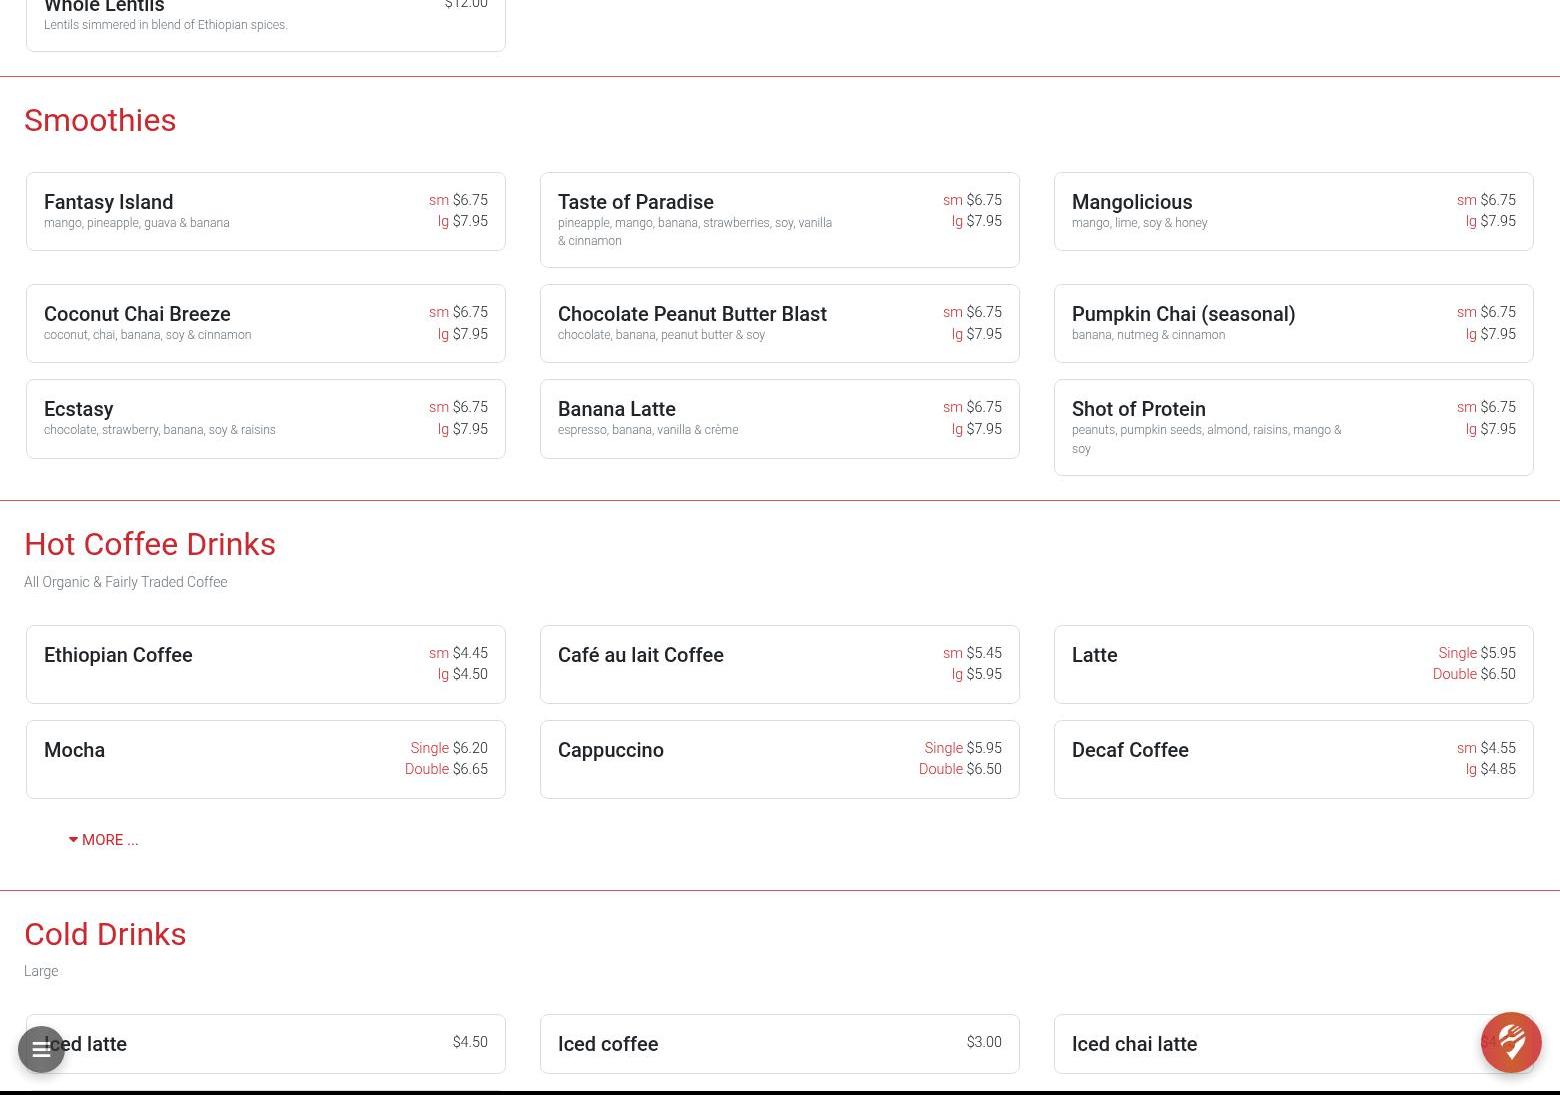Click the Pumpkin Chai (seasonal) item
The image size is (1560, 1095).
(1293, 323)
